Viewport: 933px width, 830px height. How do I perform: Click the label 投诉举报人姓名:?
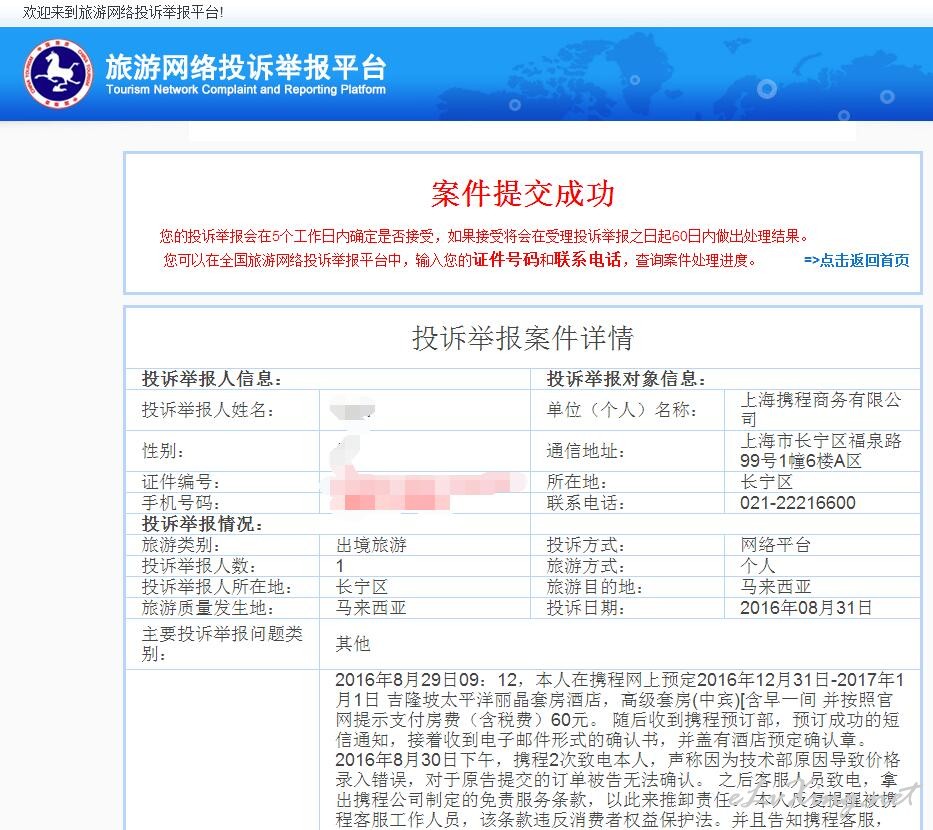tap(208, 410)
